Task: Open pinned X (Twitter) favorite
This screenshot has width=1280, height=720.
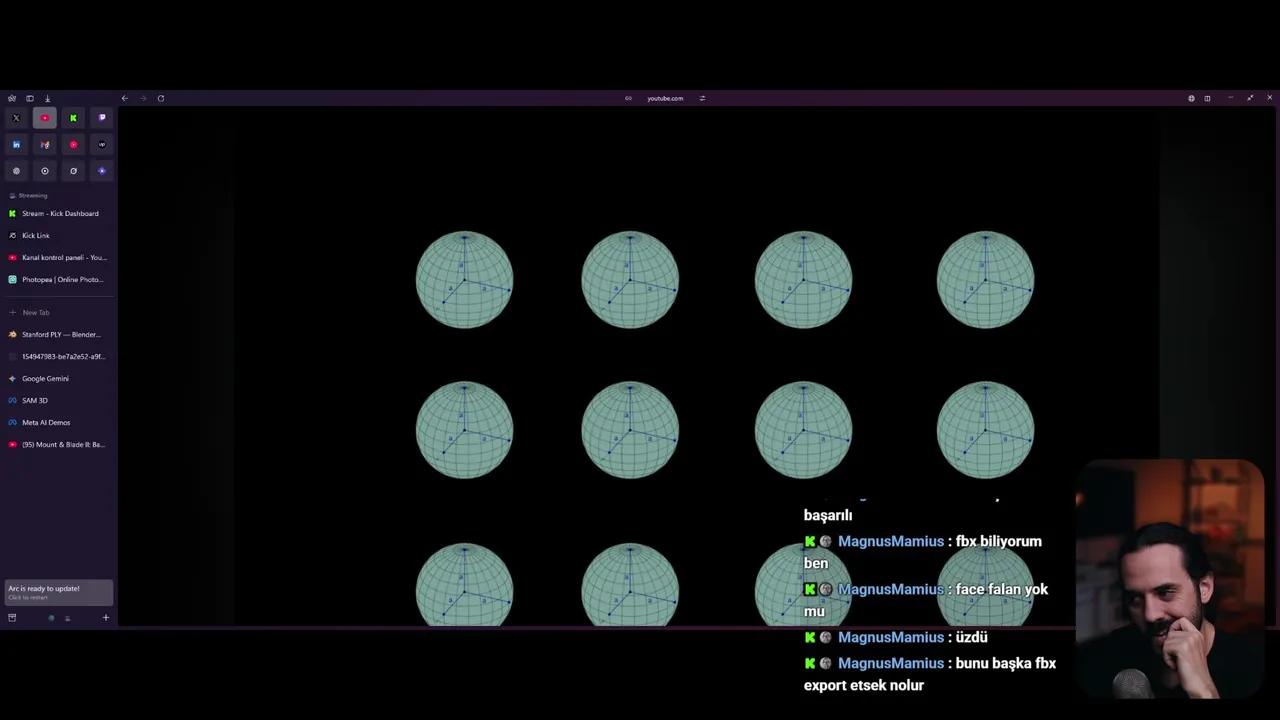Action: 16,118
